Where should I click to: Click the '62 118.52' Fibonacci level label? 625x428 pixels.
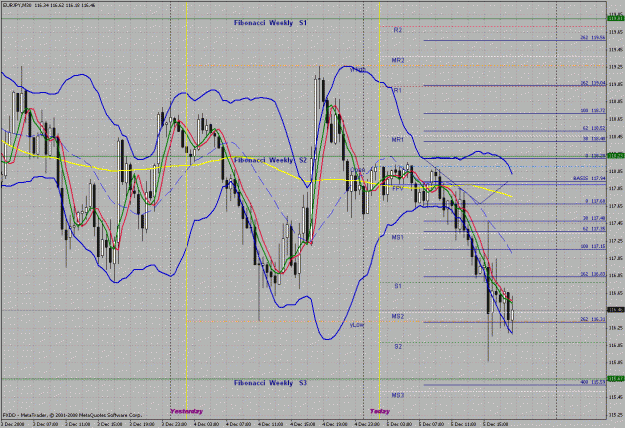pos(594,128)
